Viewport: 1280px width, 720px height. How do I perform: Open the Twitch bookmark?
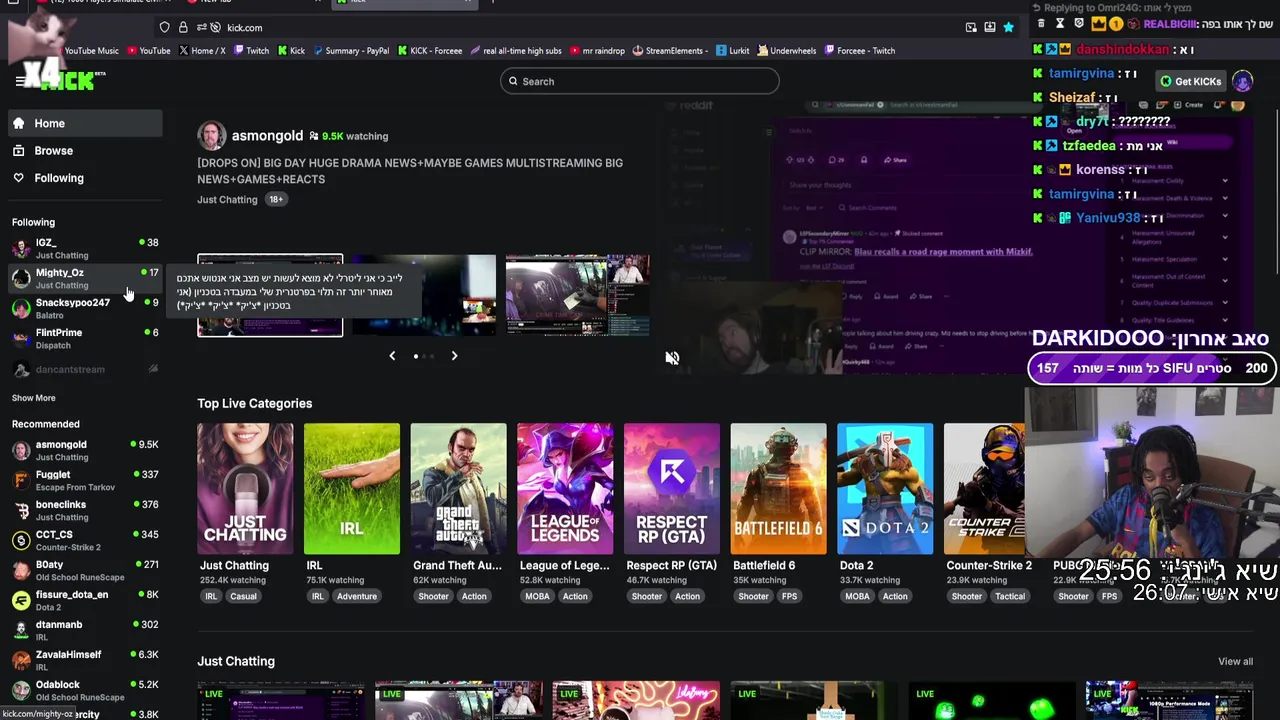[x=250, y=50]
